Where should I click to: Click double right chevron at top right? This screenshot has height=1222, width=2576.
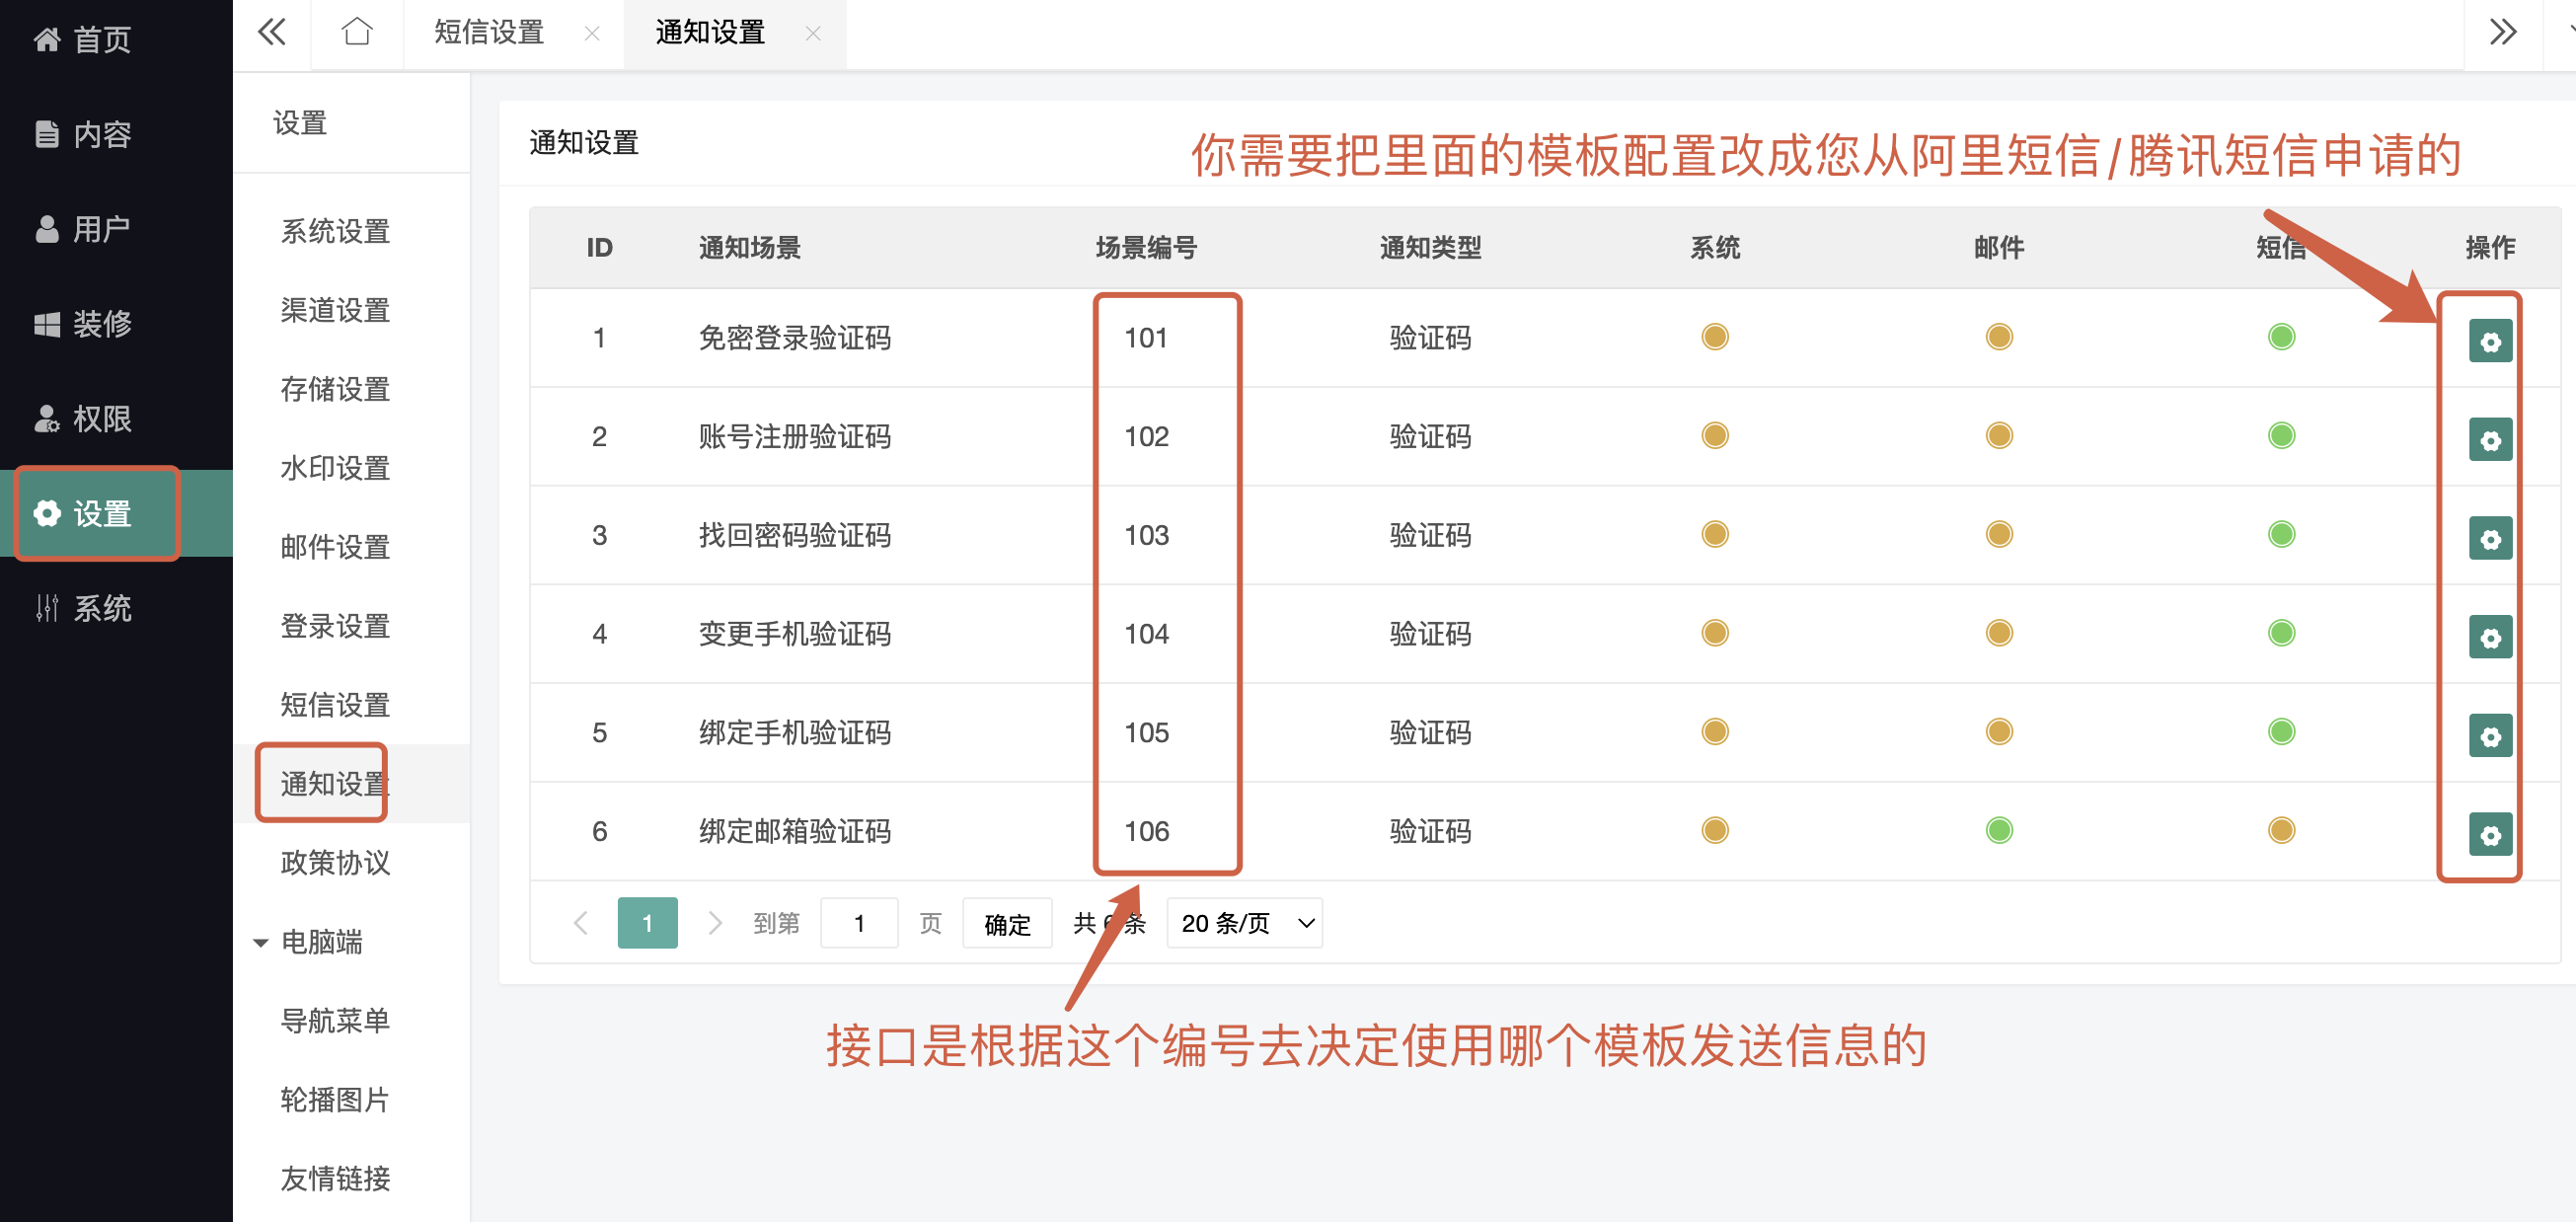2502,33
